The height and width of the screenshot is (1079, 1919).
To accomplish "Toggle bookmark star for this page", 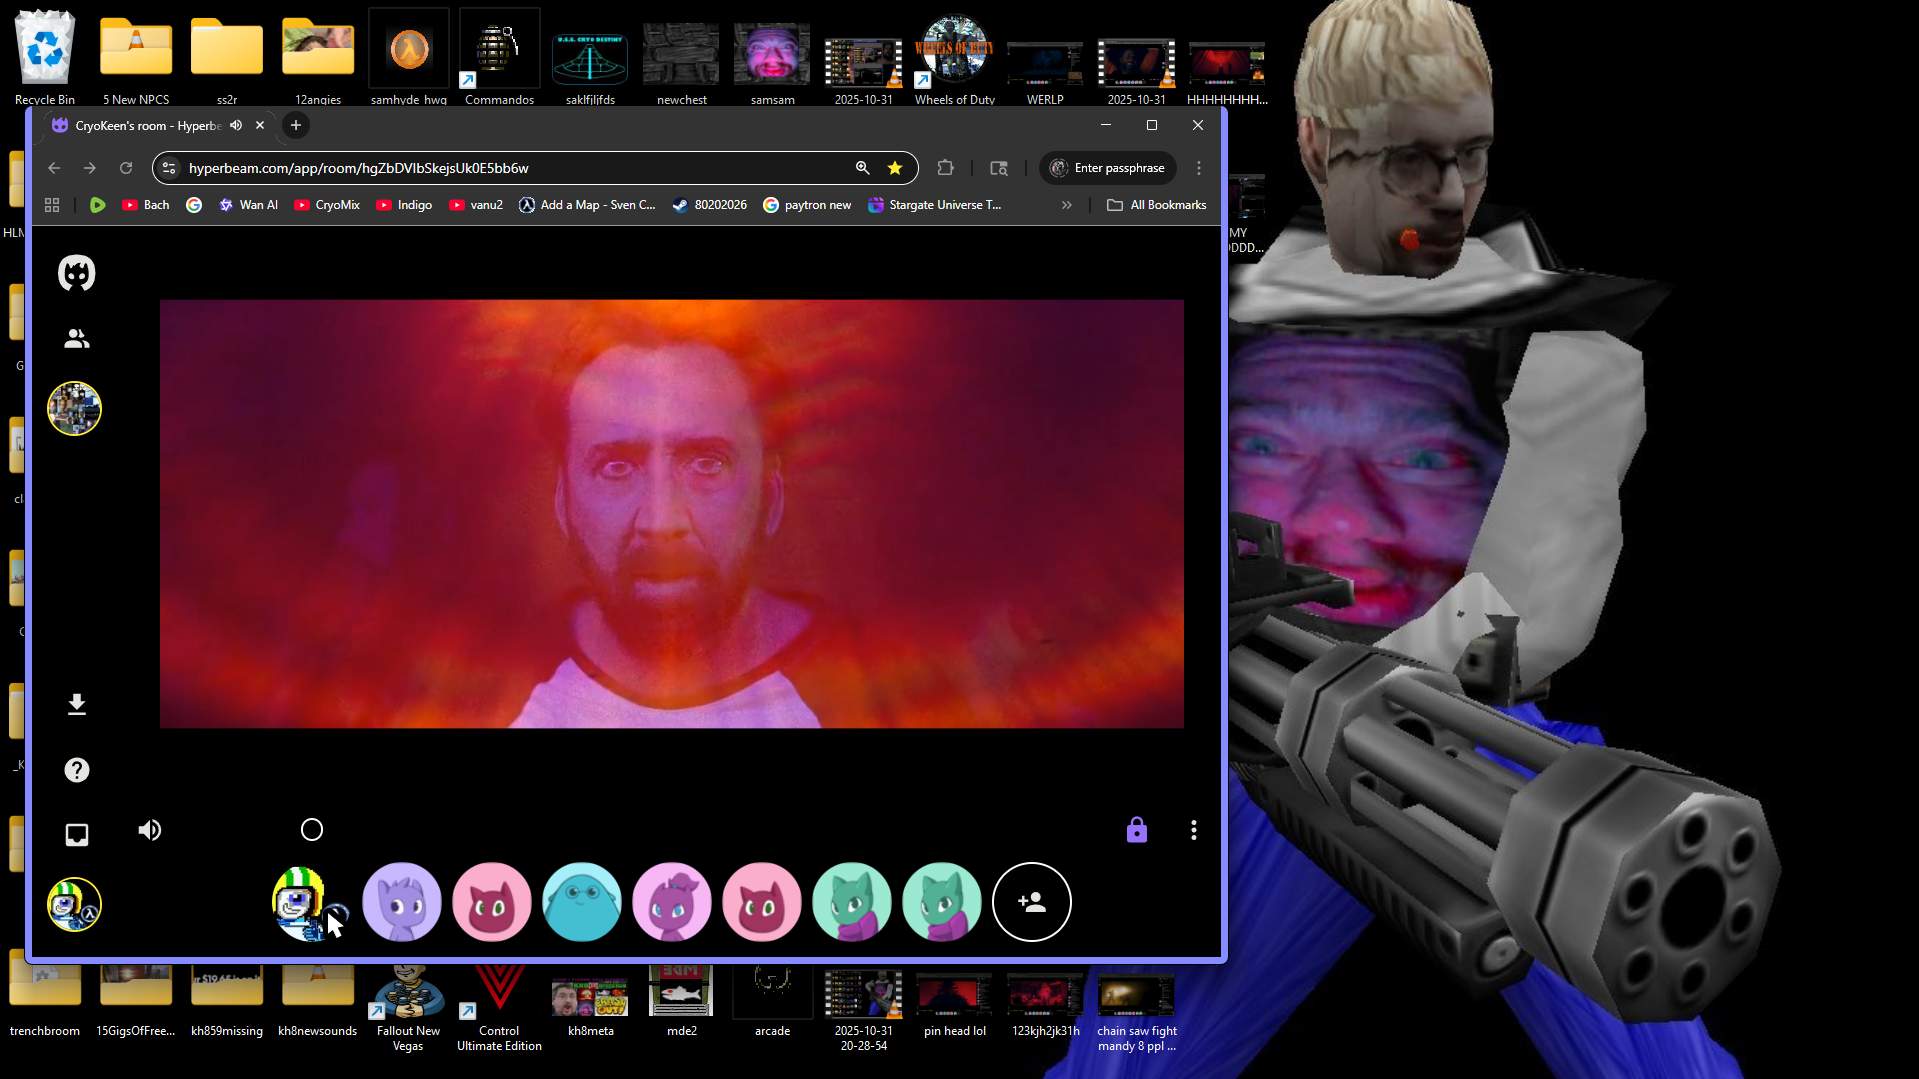I will pos(895,168).
